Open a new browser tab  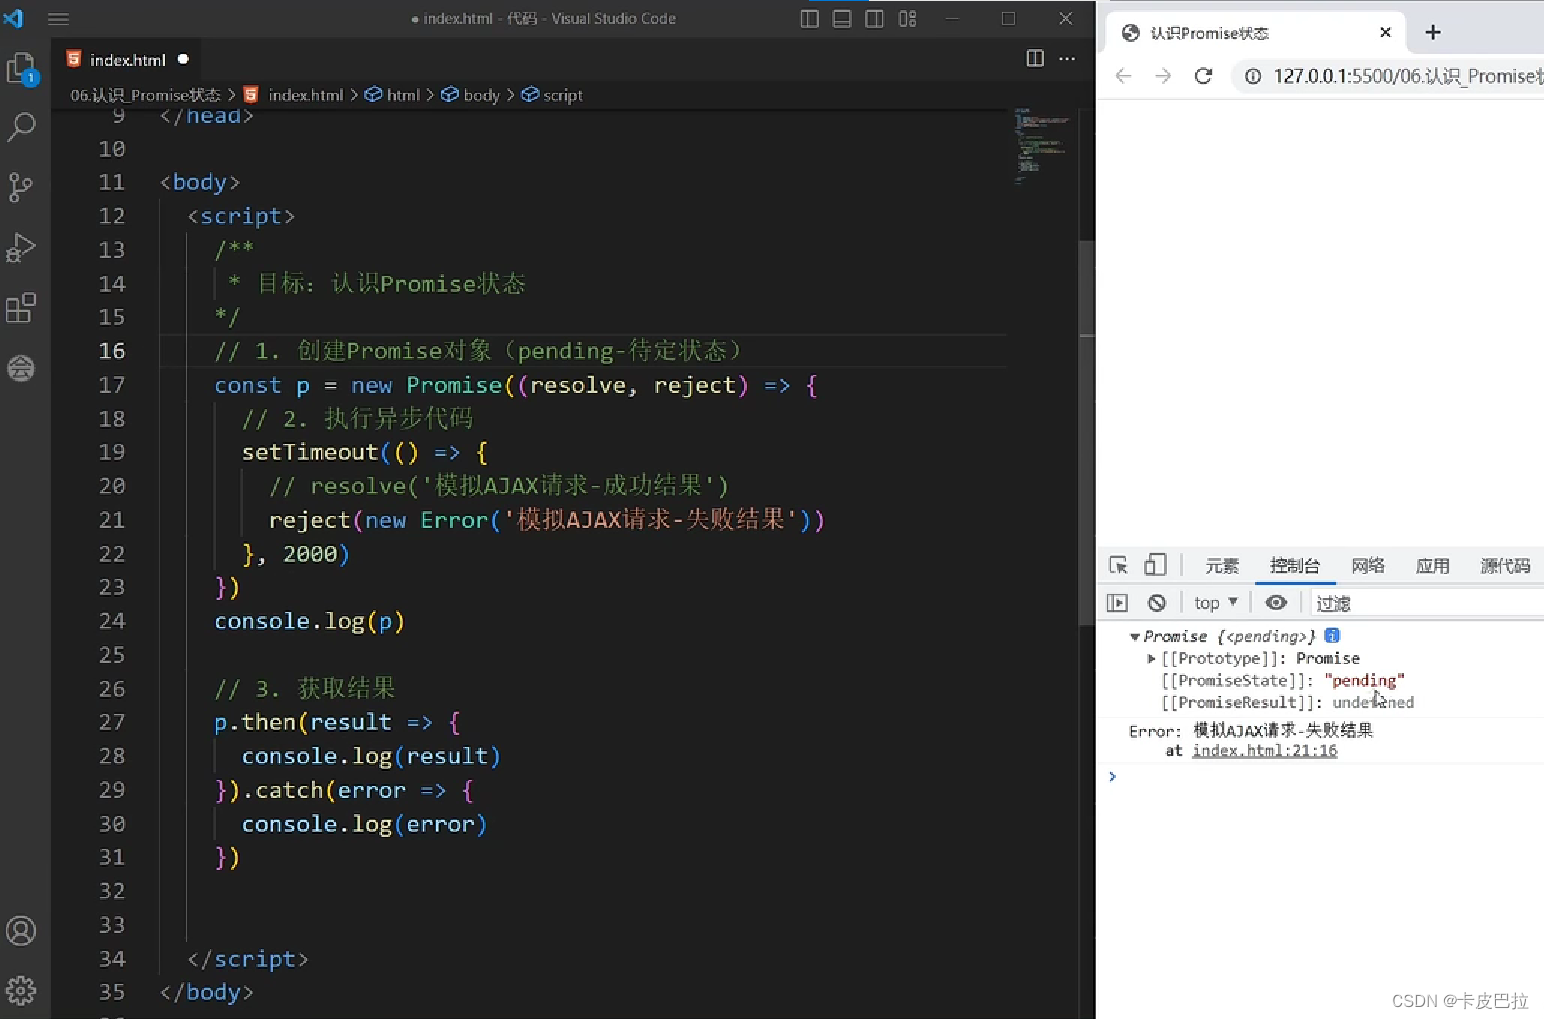1433,32
